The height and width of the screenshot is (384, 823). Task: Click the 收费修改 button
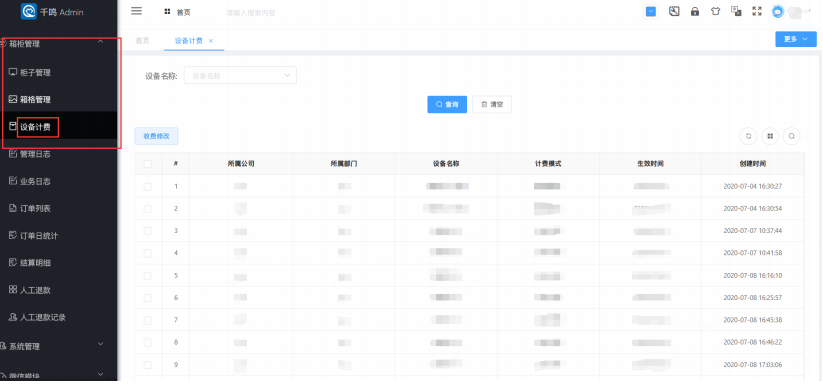(156, 136)
